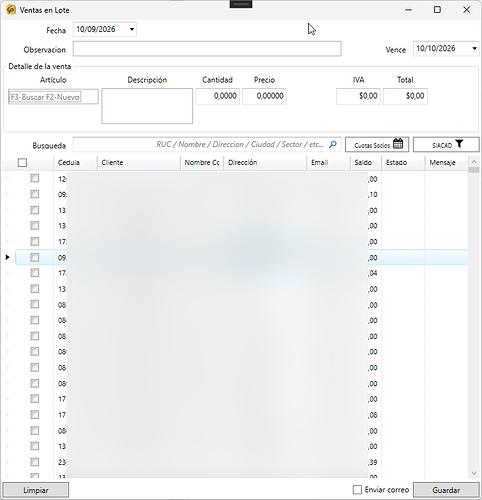Click the current row indicator arrow
The image size is (482, 500).
click(8, 257)
